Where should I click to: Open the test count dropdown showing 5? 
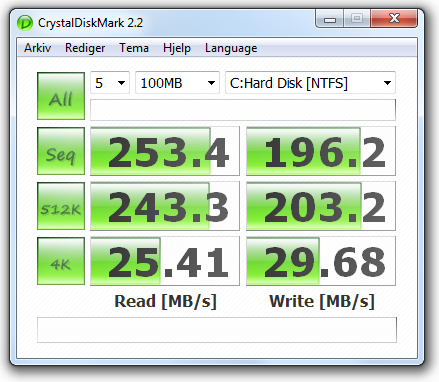(x=110, y=83)
